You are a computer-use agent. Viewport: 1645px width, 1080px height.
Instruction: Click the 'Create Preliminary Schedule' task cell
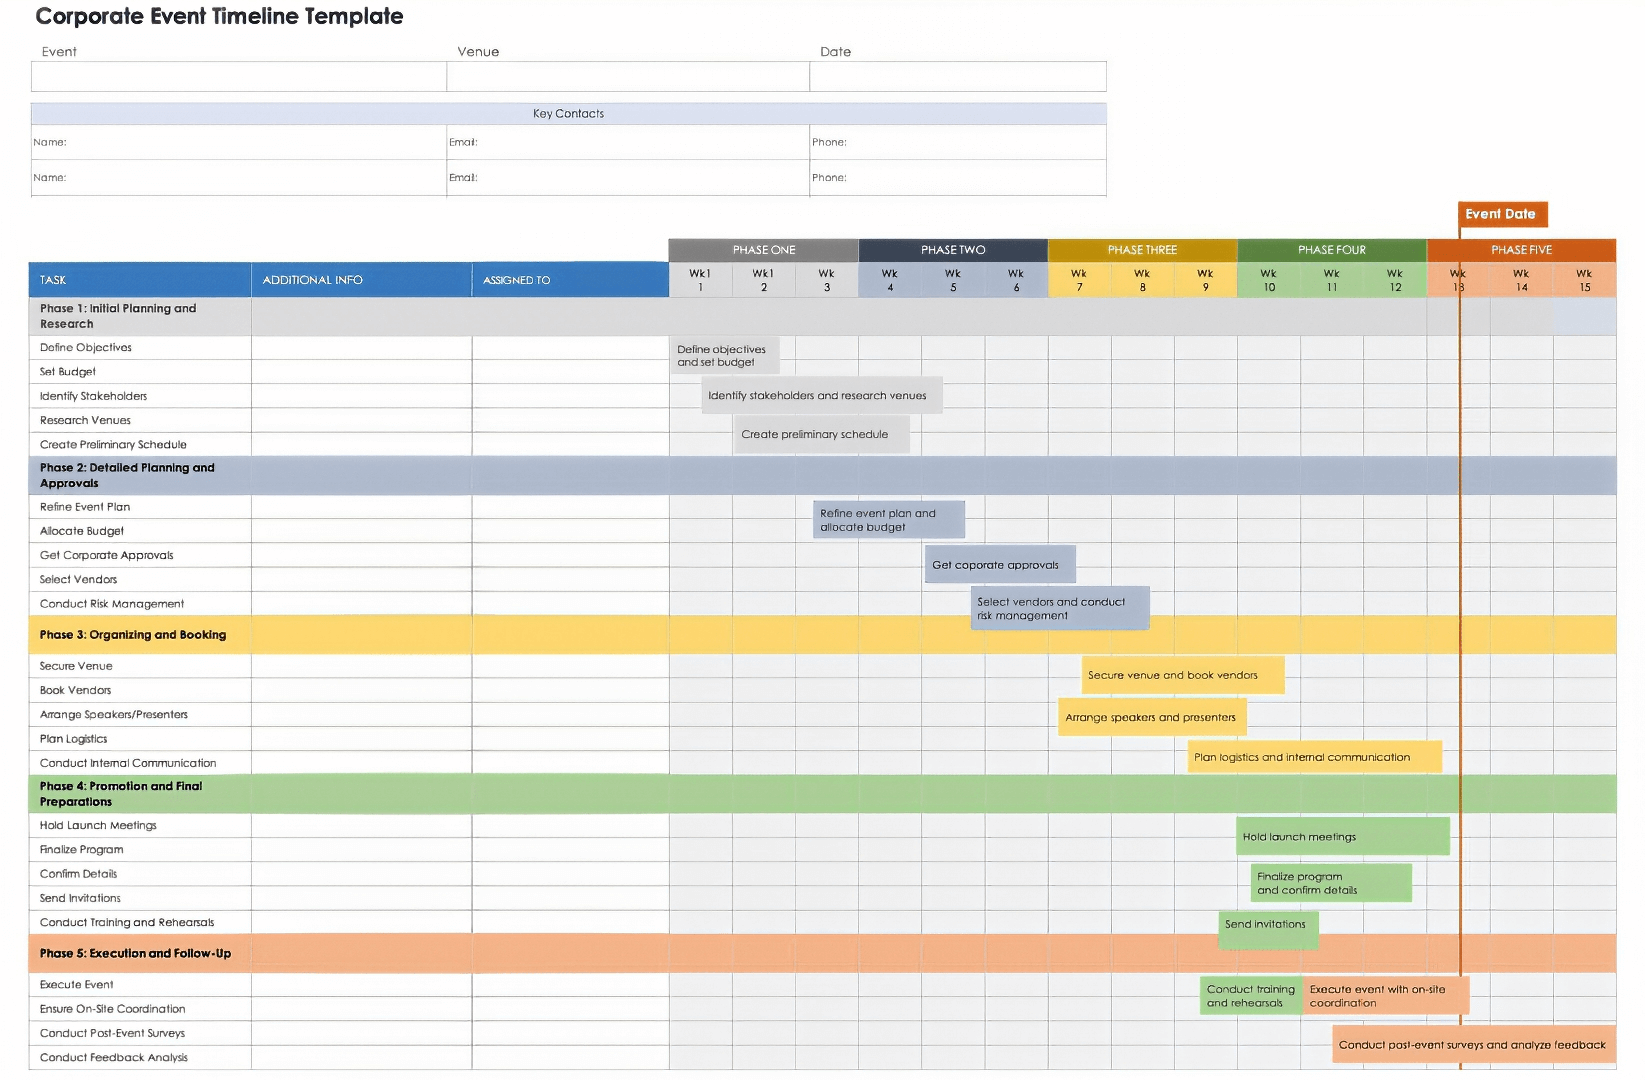(140, 445)
